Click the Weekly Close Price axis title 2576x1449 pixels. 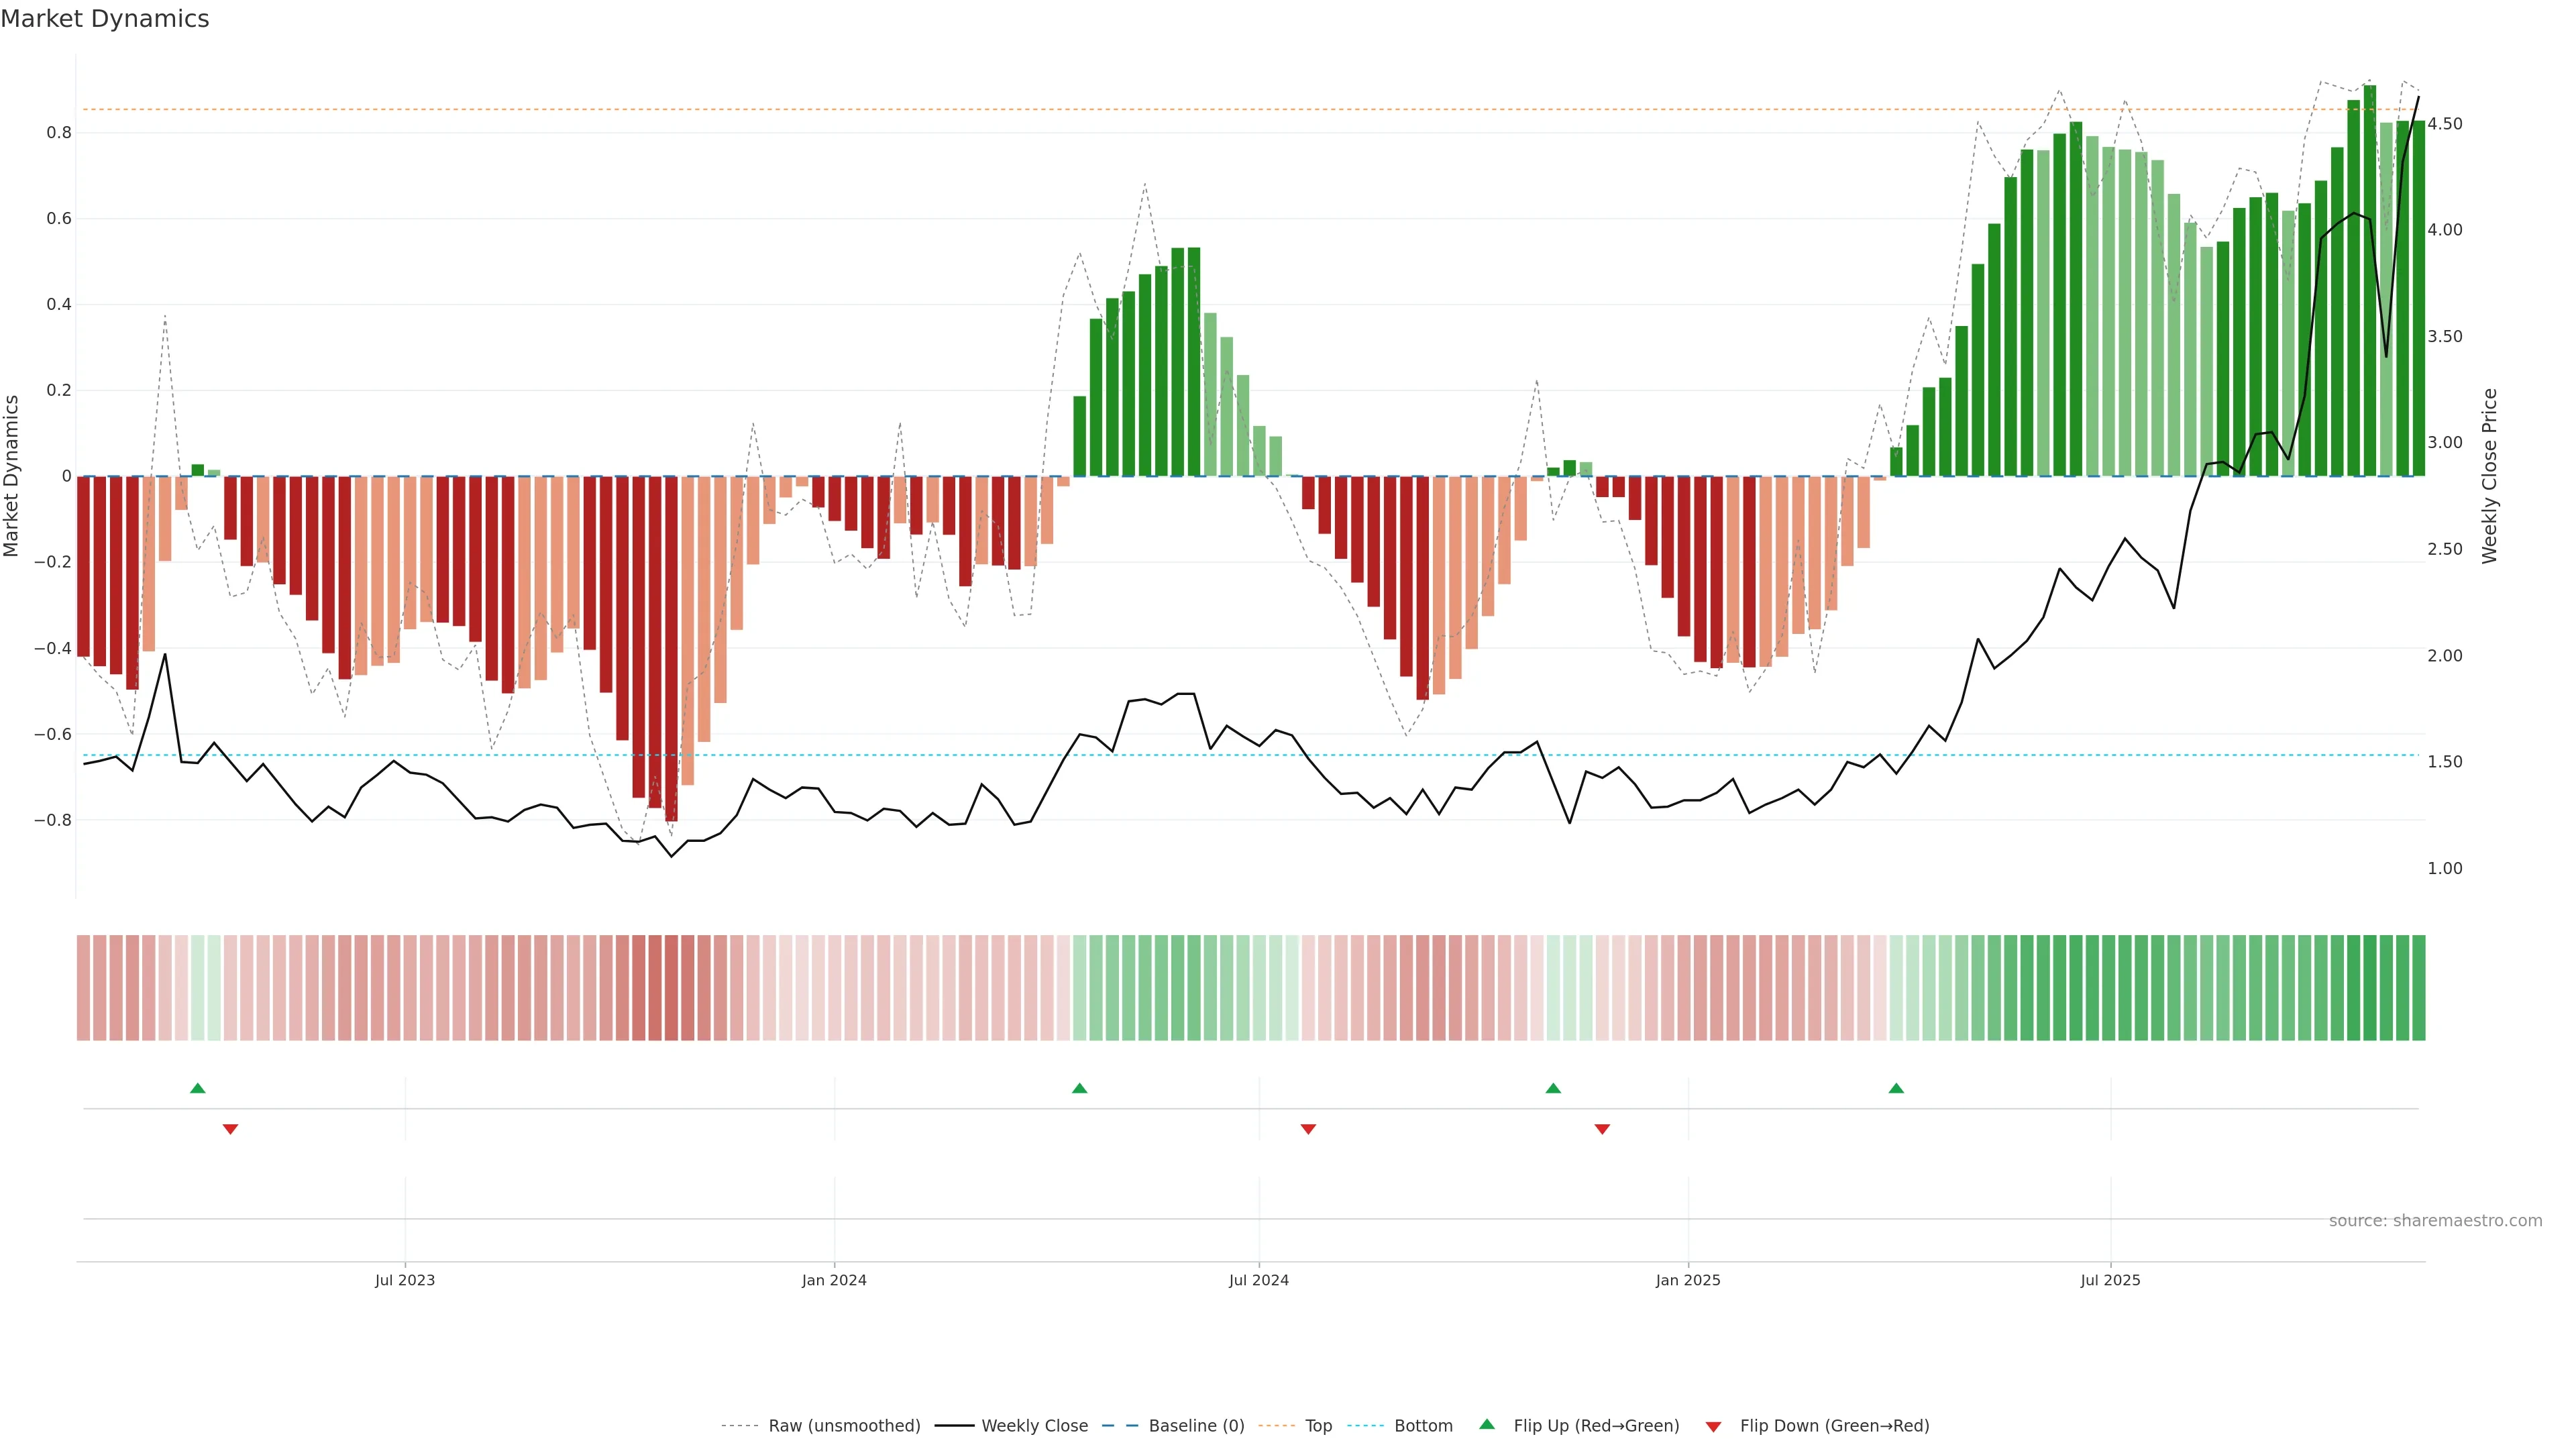click(x=2490, y=476)
